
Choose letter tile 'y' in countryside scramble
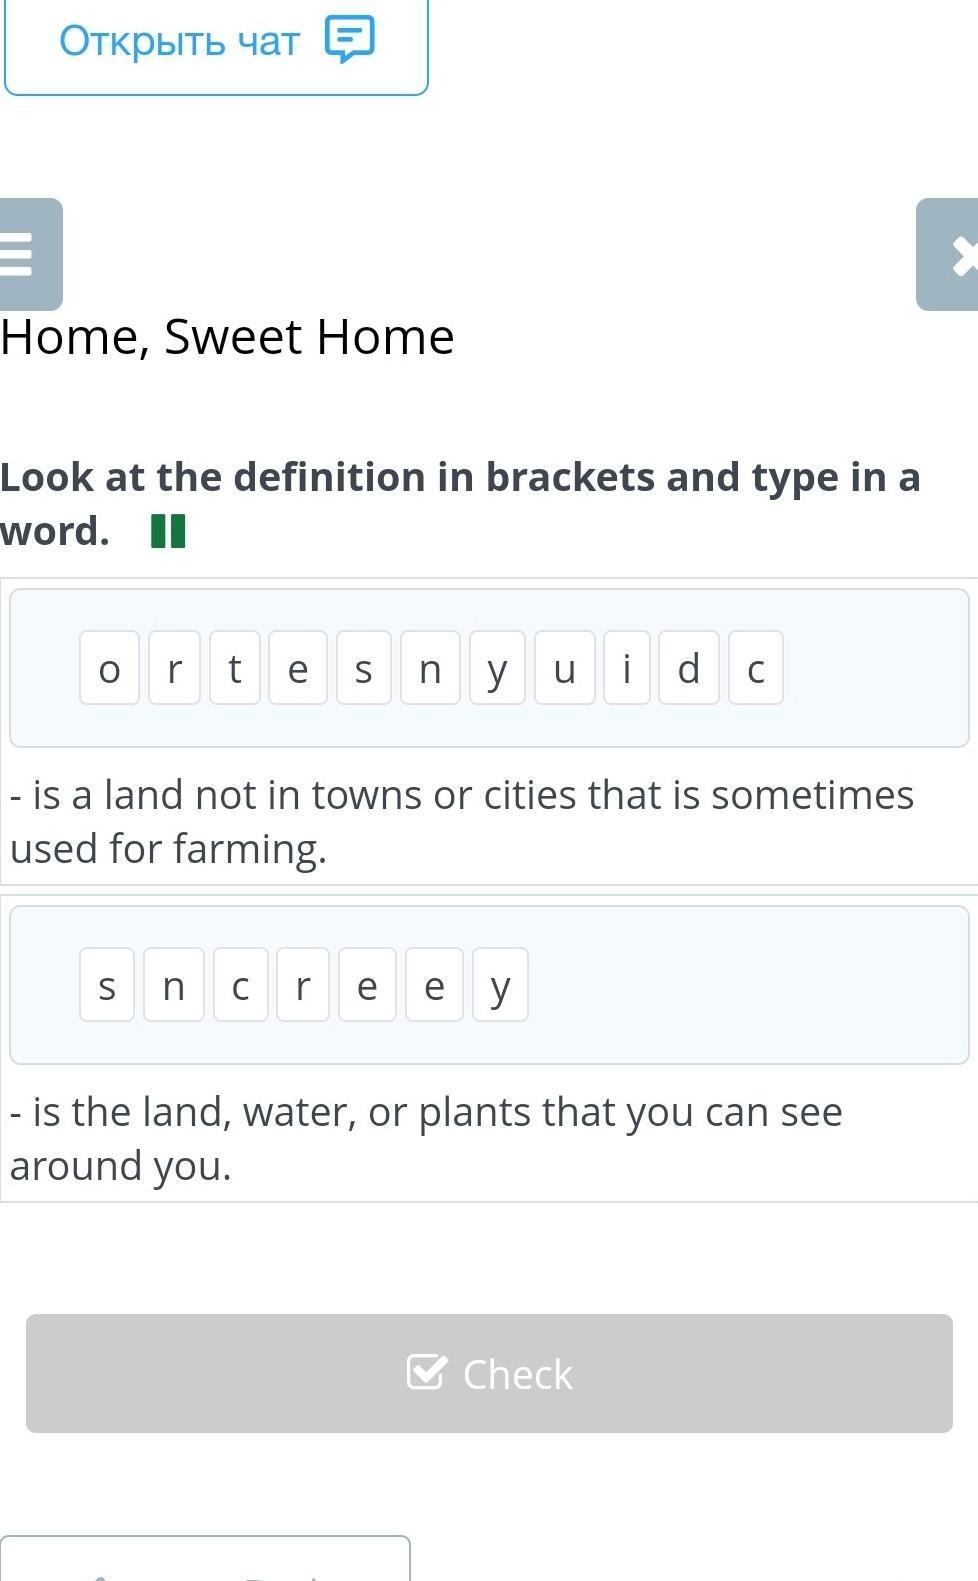[497, 668]
